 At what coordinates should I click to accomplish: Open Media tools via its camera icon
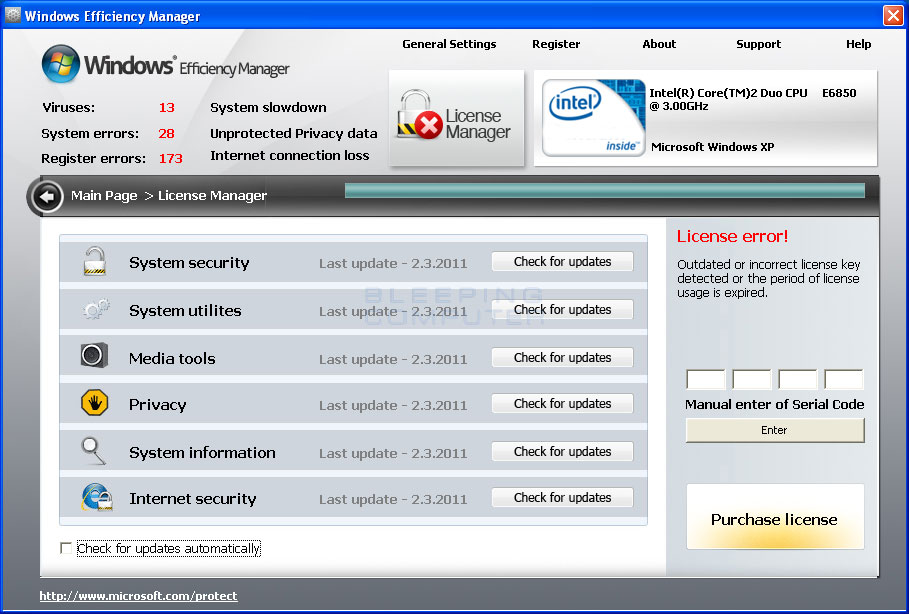[93, 356]
